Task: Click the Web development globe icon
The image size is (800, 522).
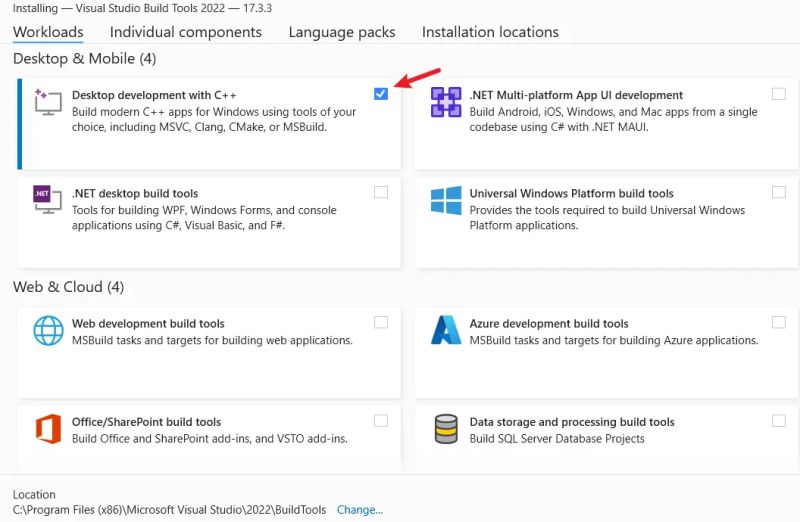Action: point(48,330)
